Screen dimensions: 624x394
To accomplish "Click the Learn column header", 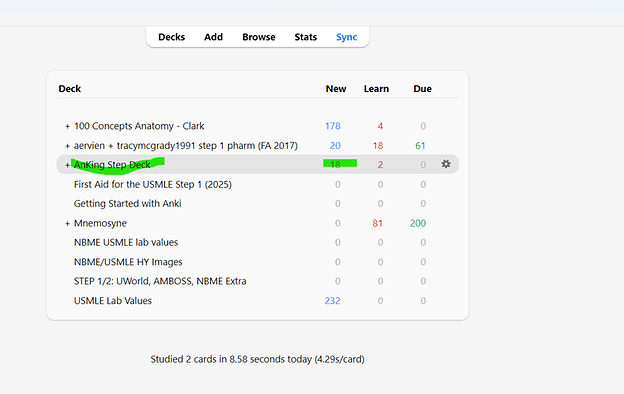I will click(376, 89).
